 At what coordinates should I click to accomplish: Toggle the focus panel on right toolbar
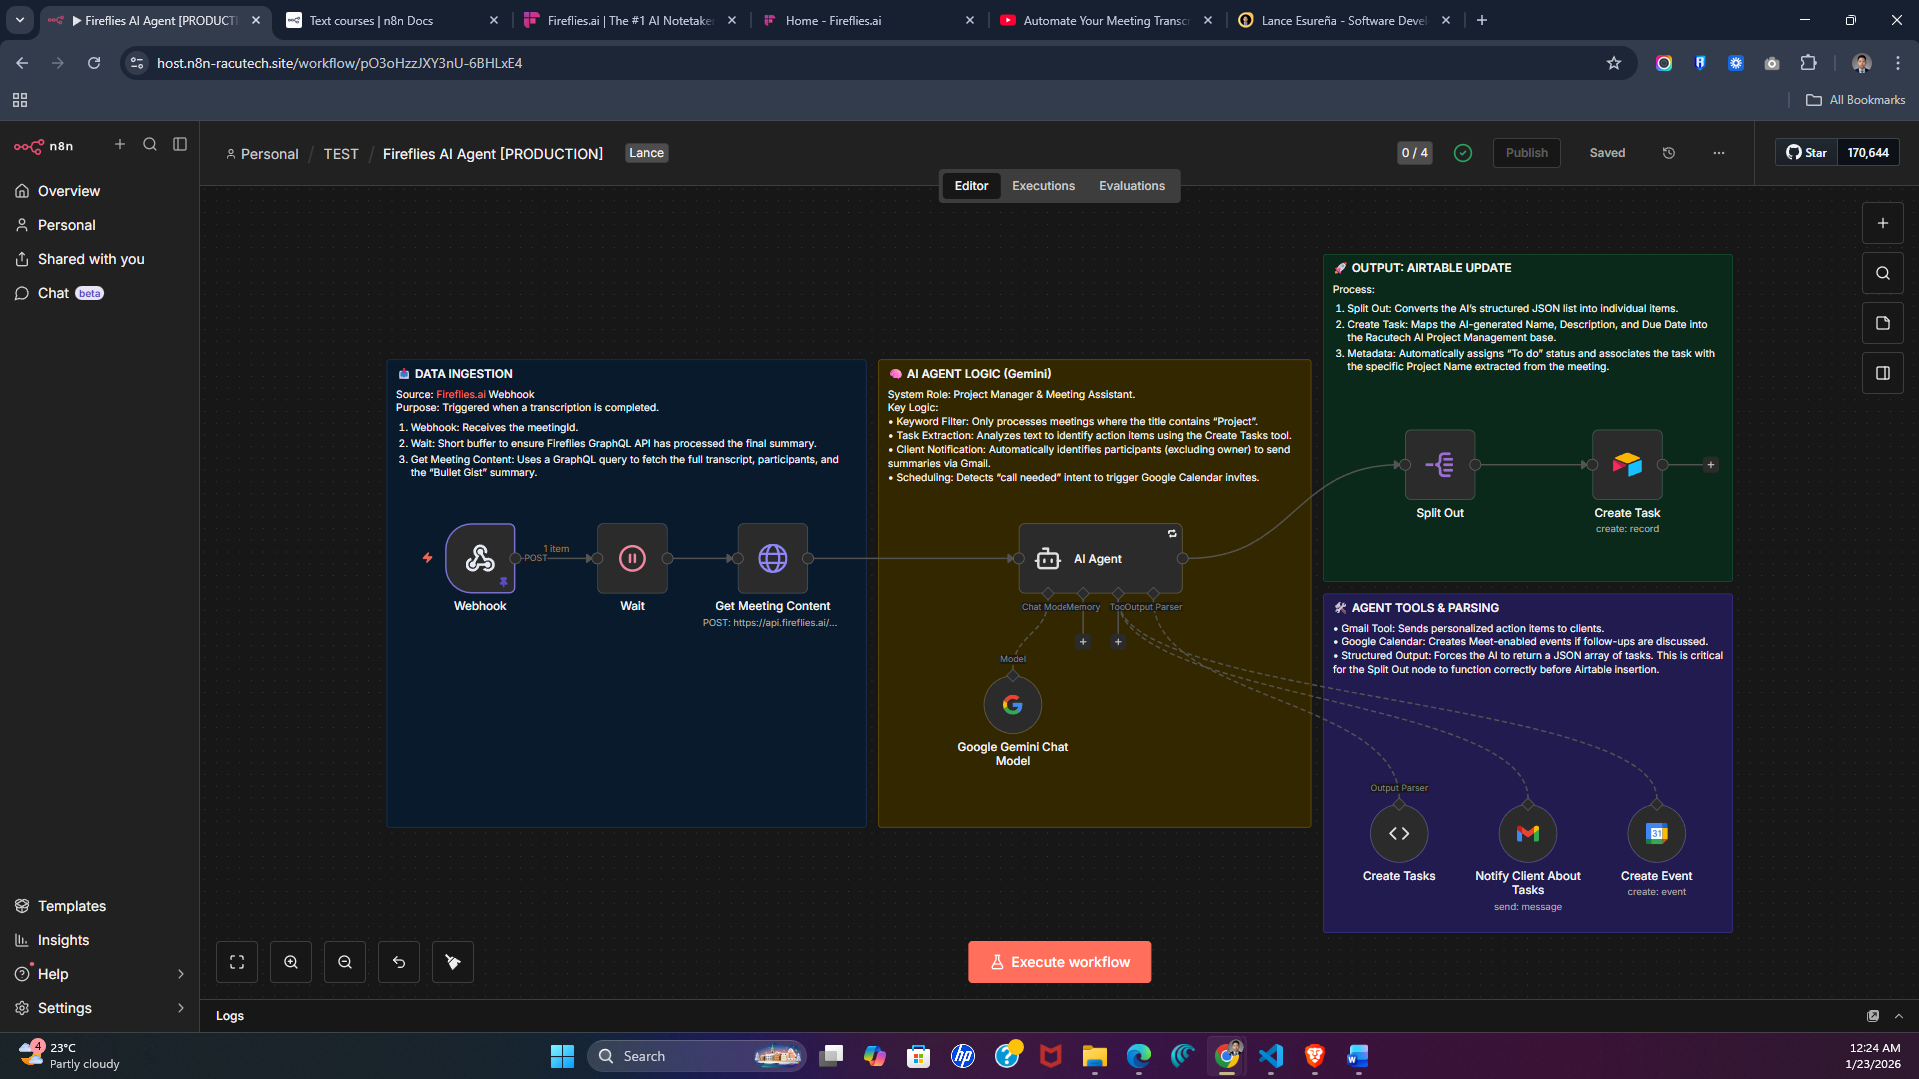[1882, 373]
